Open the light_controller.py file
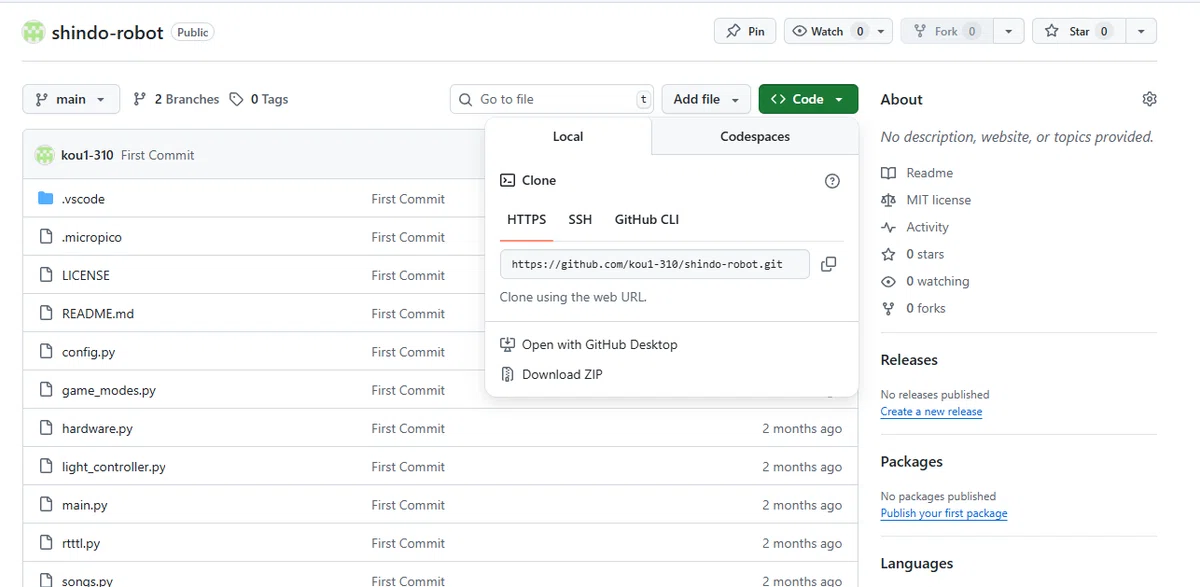Screen dimensions: 1200x587 click(114, 467)
